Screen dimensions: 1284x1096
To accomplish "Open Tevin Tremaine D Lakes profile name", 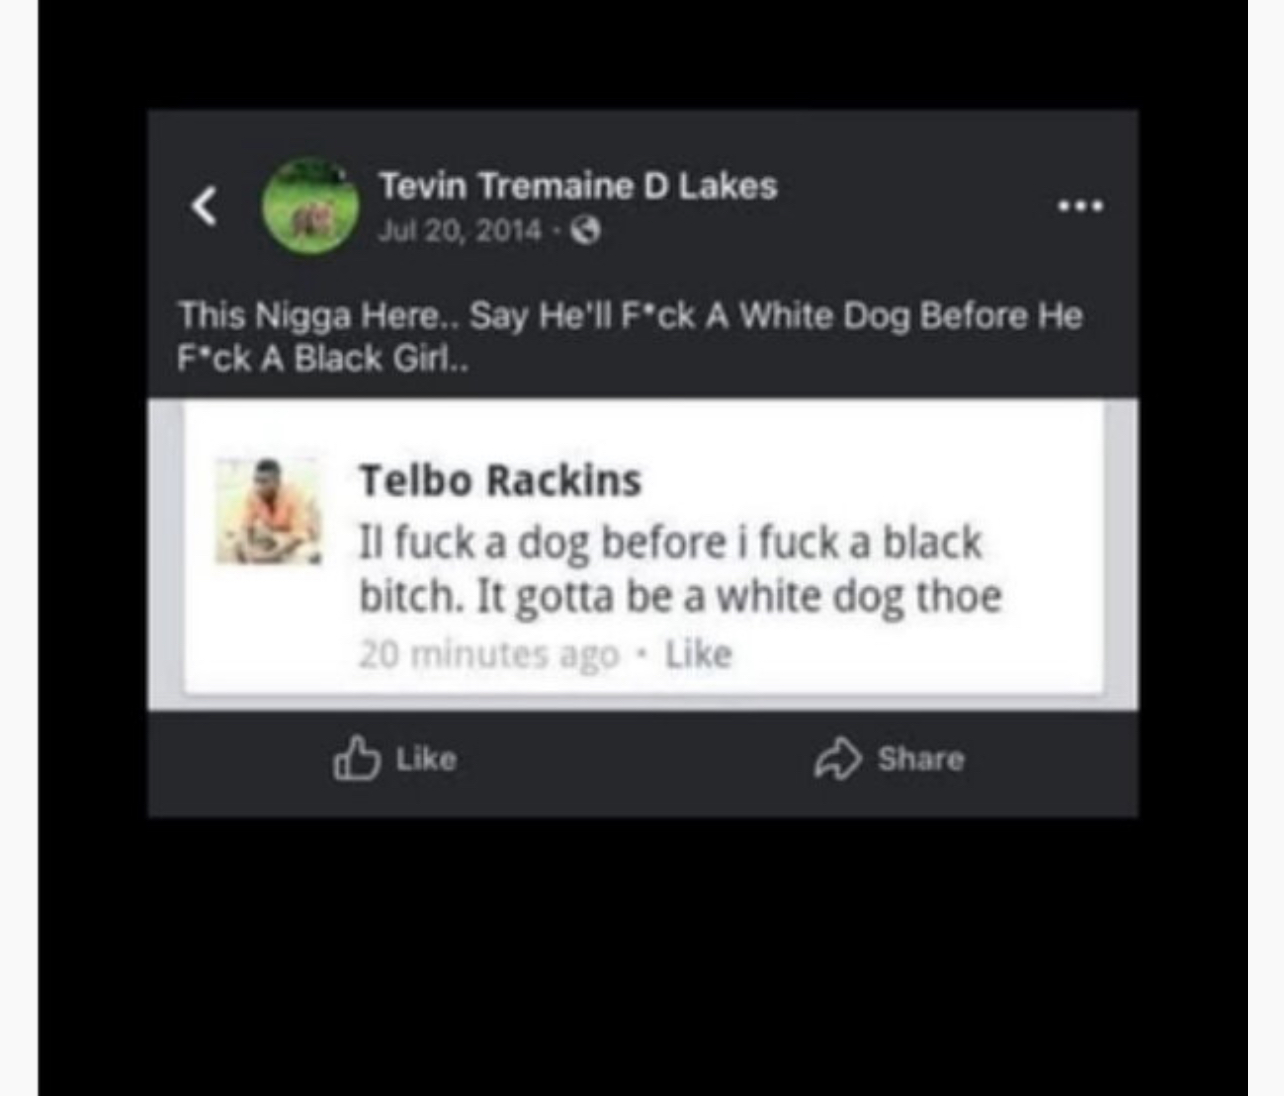I will point(578,186).
